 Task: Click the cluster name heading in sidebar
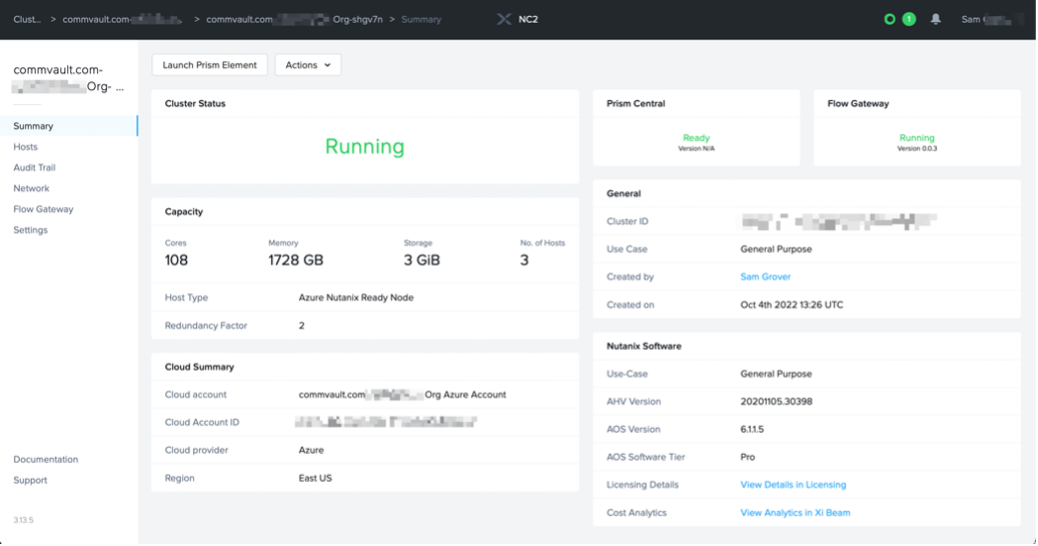click(x=68, y=78)
